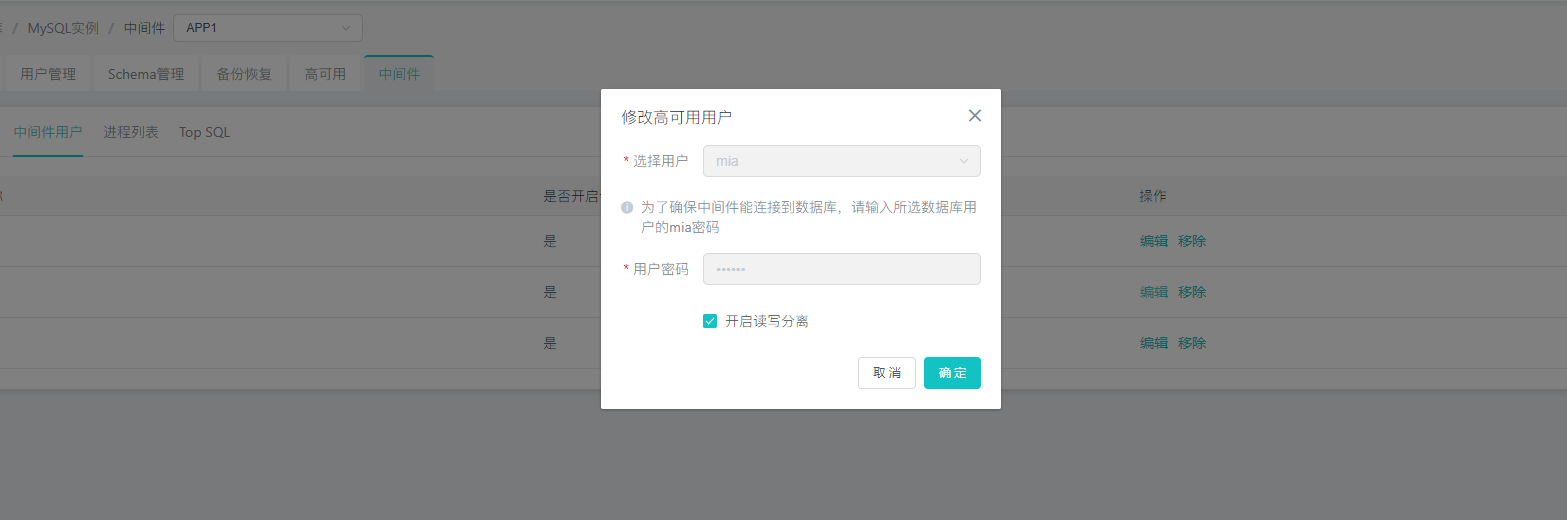Image resolution: width=1567 pixels, height=520 pixels.
Task: Close the 修改高可用用户 dialog
Action: pos(975,116)
